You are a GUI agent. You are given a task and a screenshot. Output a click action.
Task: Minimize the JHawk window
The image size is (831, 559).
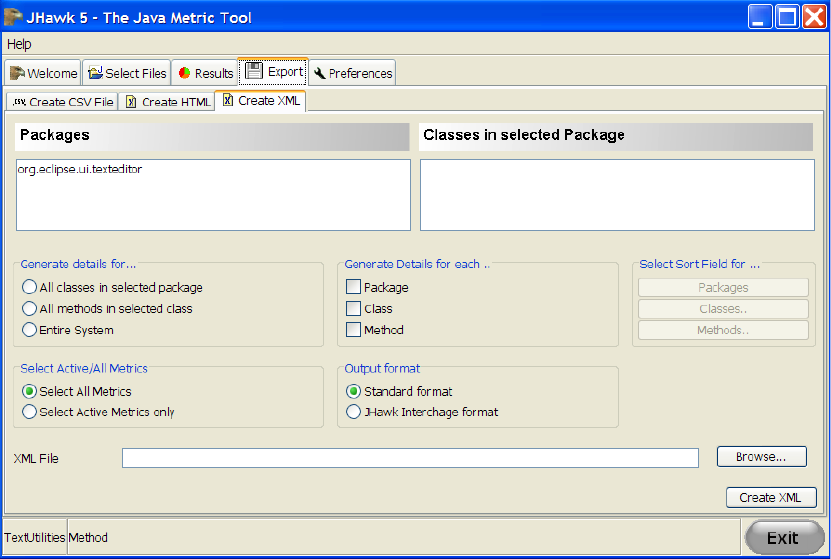(760, 16)
